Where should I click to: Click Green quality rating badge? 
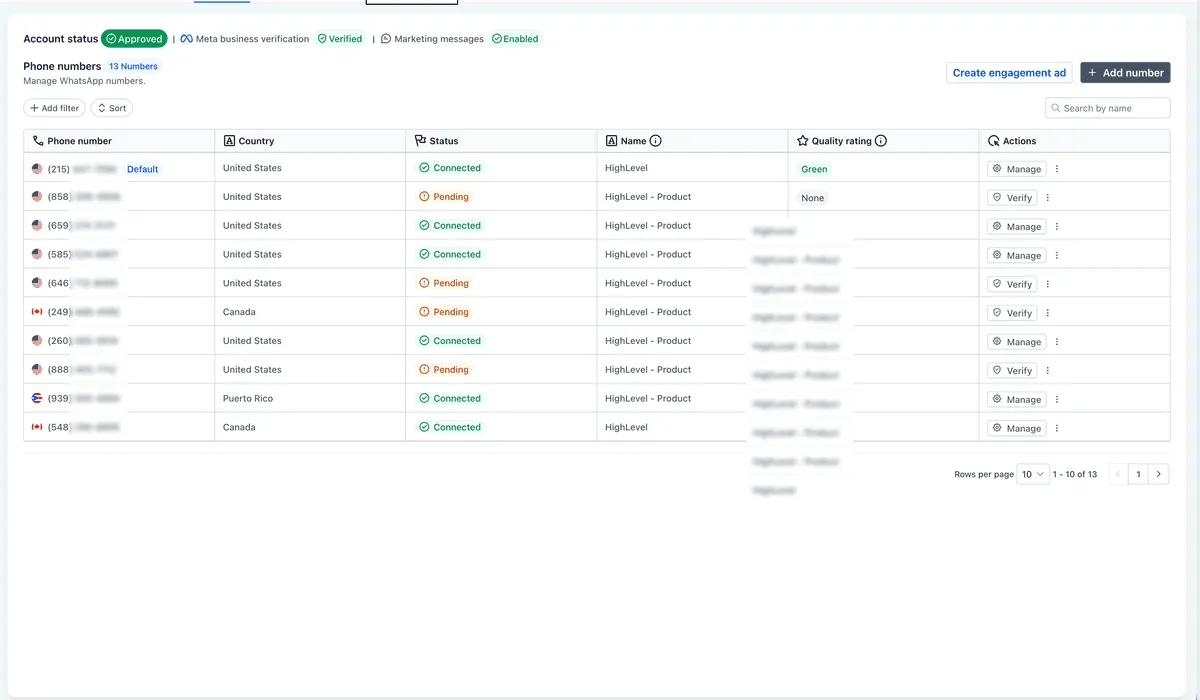[x=814, y=169]
